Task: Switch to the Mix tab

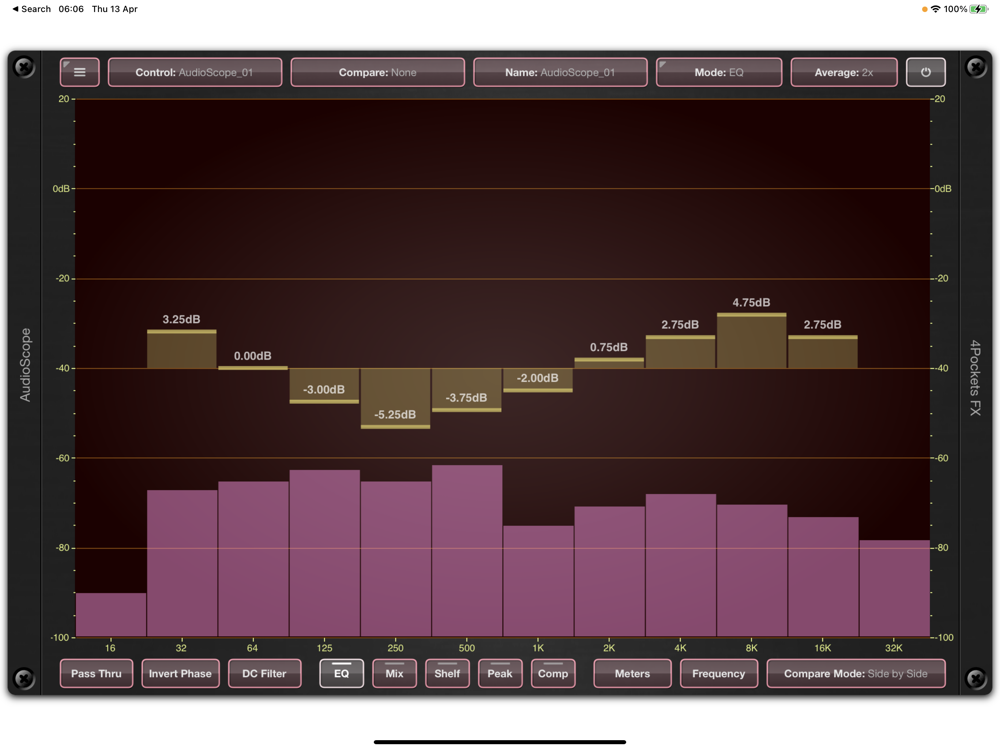Action: [394, 673]
